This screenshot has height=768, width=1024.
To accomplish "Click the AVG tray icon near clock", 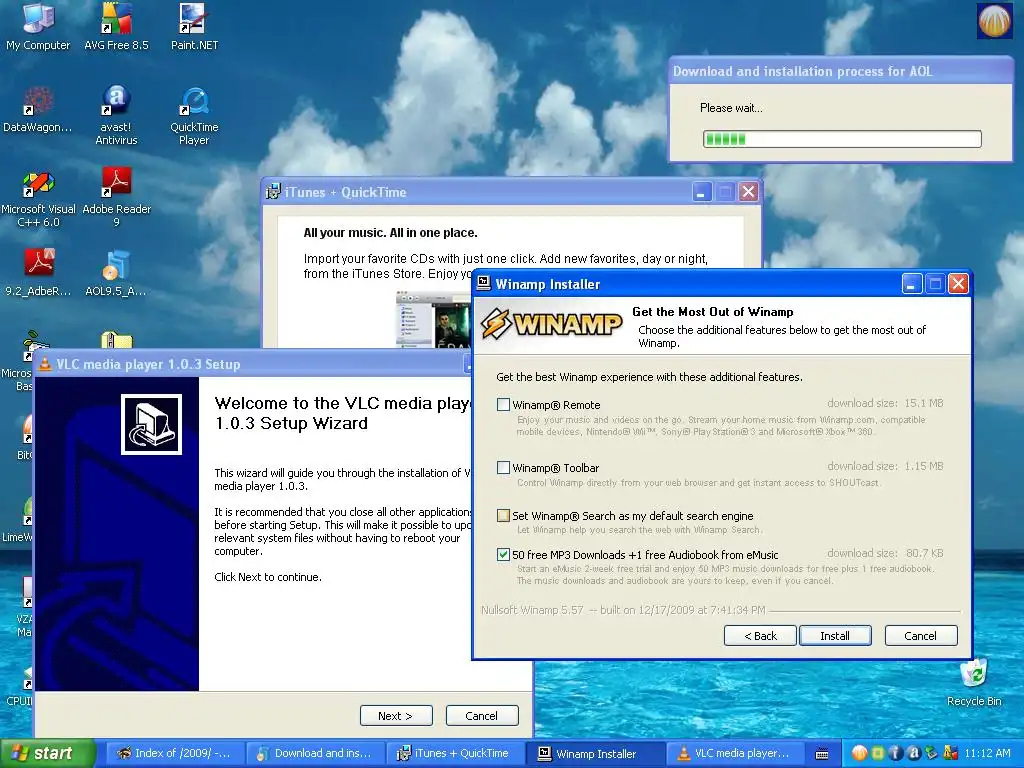I will tap(950, 753).
